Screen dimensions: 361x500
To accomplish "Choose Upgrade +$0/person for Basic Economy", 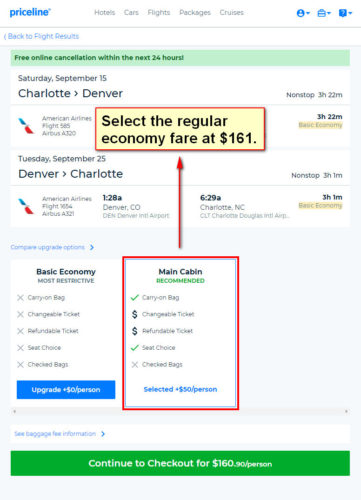I will pos(66,390).
